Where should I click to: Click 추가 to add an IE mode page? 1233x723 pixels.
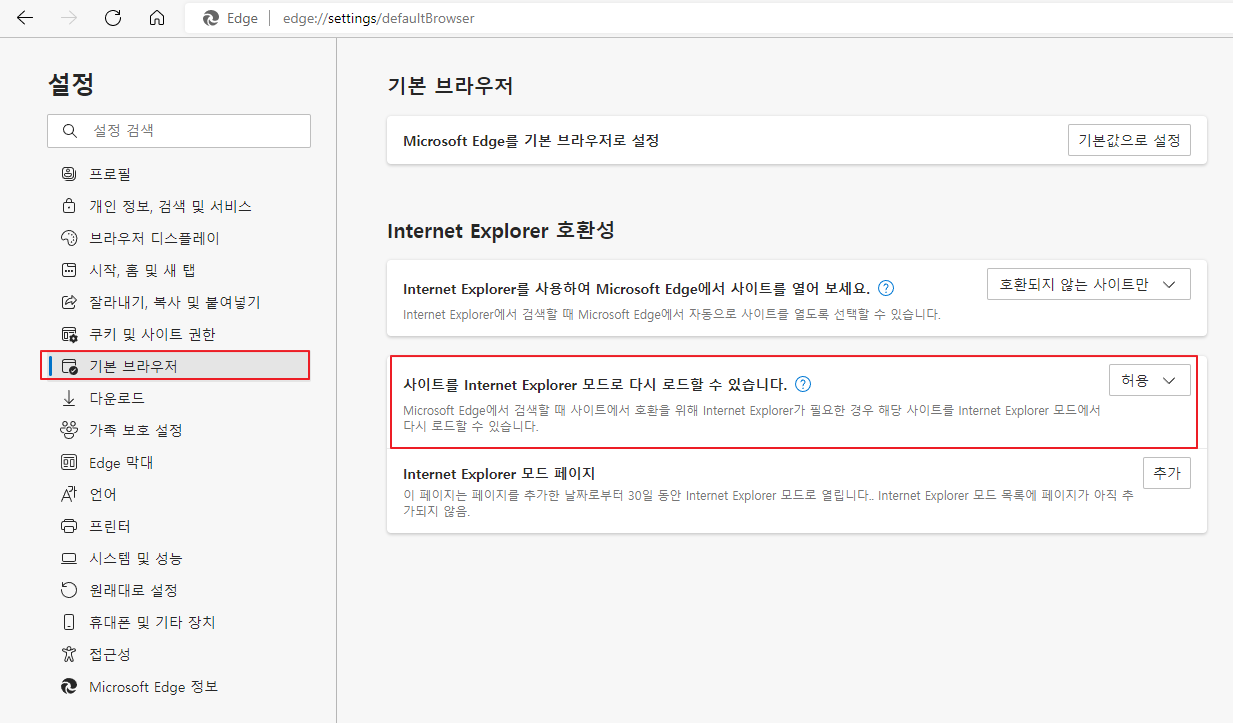1166,473
